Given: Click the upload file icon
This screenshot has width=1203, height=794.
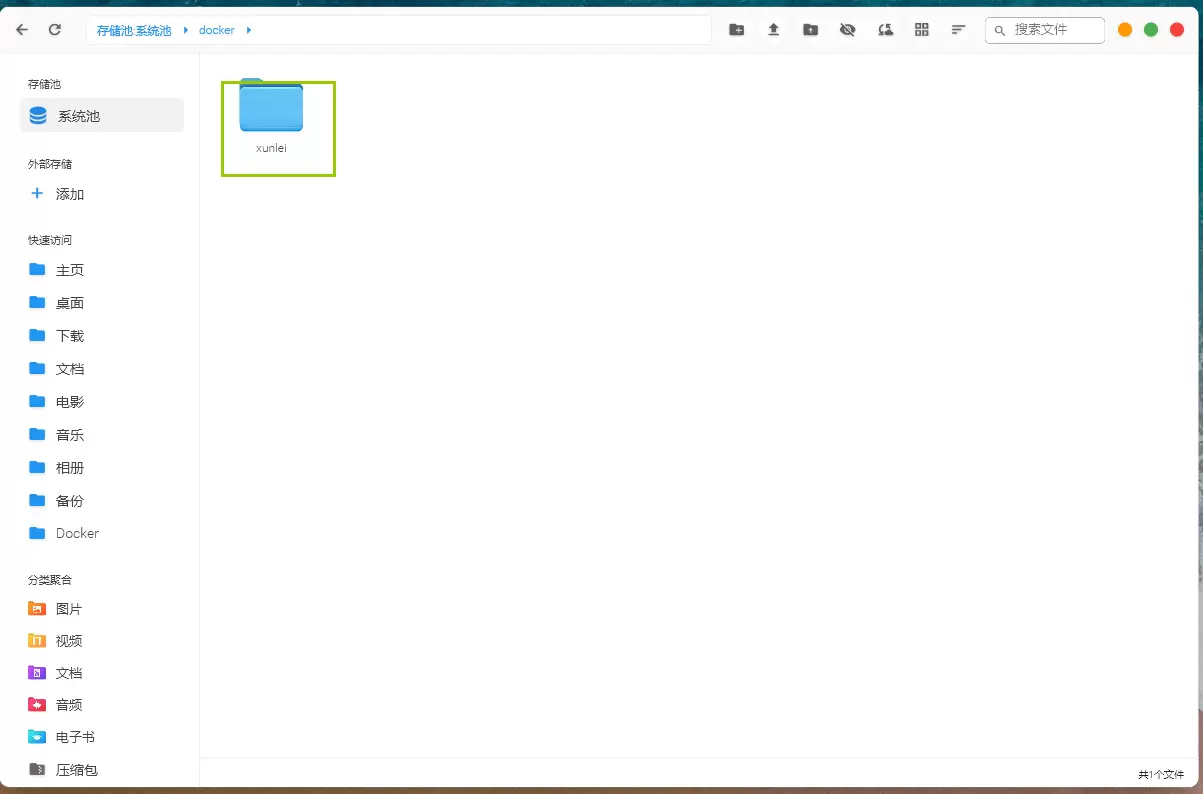Looking at the screenshot, I should 773,30.
